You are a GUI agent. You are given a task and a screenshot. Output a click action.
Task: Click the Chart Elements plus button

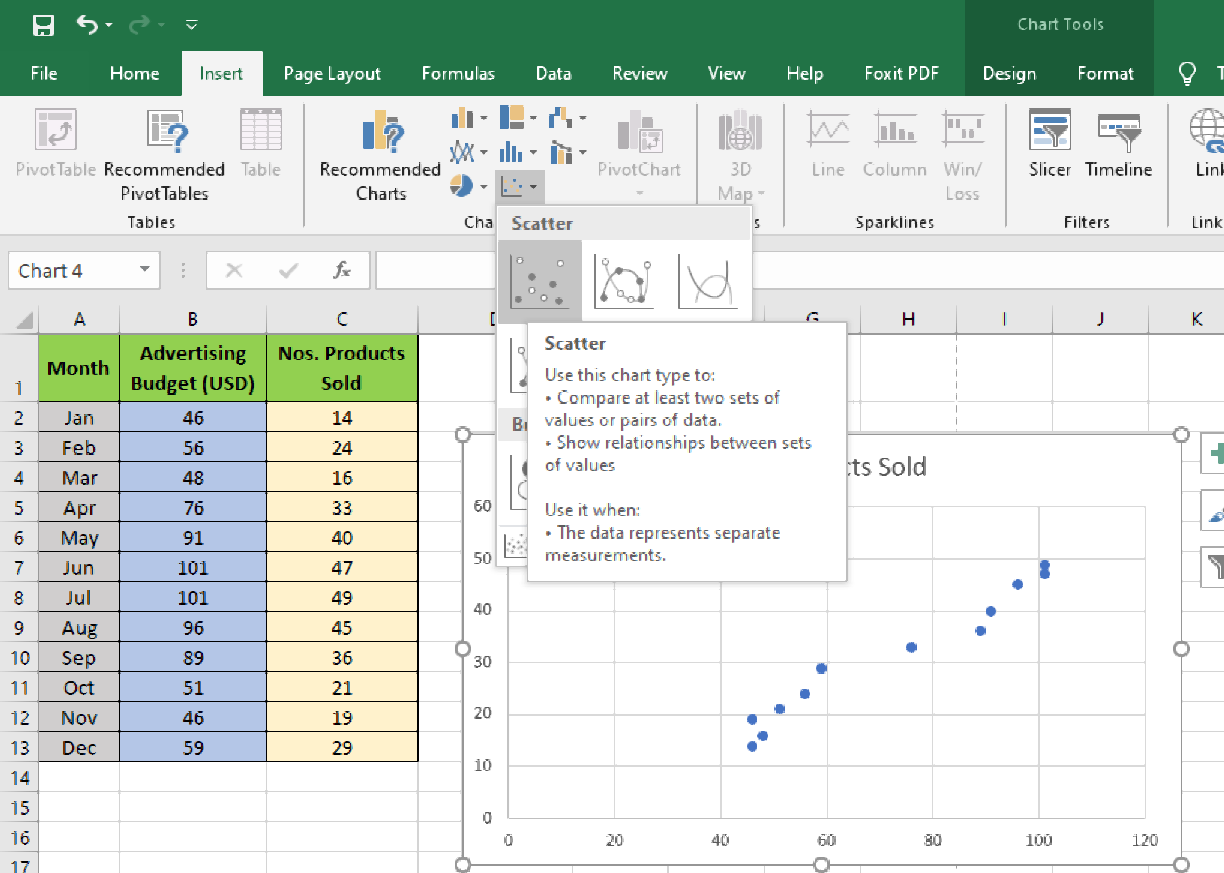tap(1214, 454)
